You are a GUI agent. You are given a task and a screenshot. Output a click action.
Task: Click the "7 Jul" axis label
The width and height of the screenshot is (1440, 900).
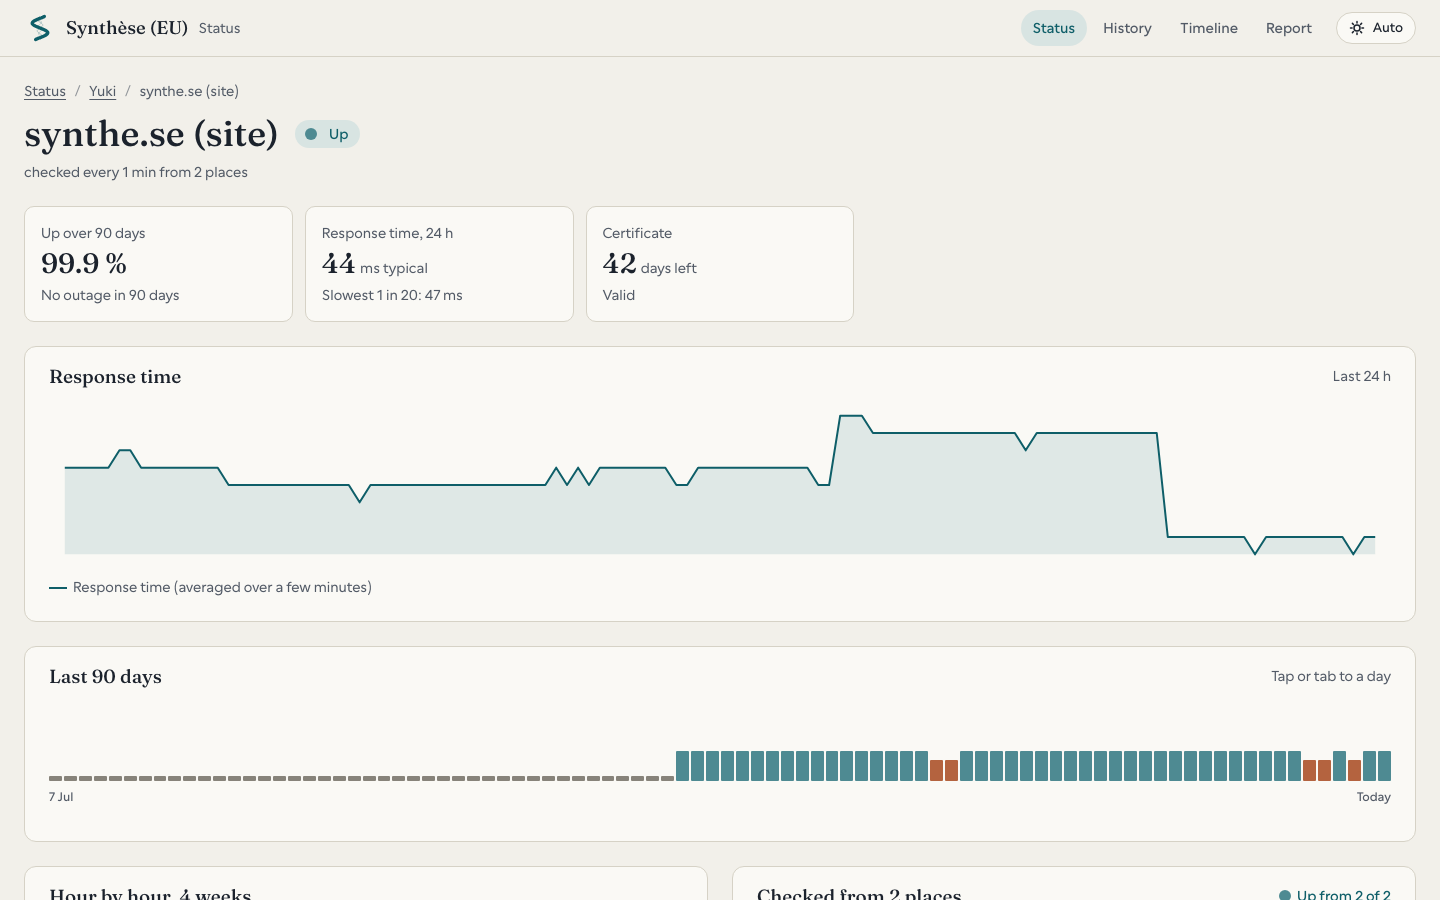(x=61, y=797)
